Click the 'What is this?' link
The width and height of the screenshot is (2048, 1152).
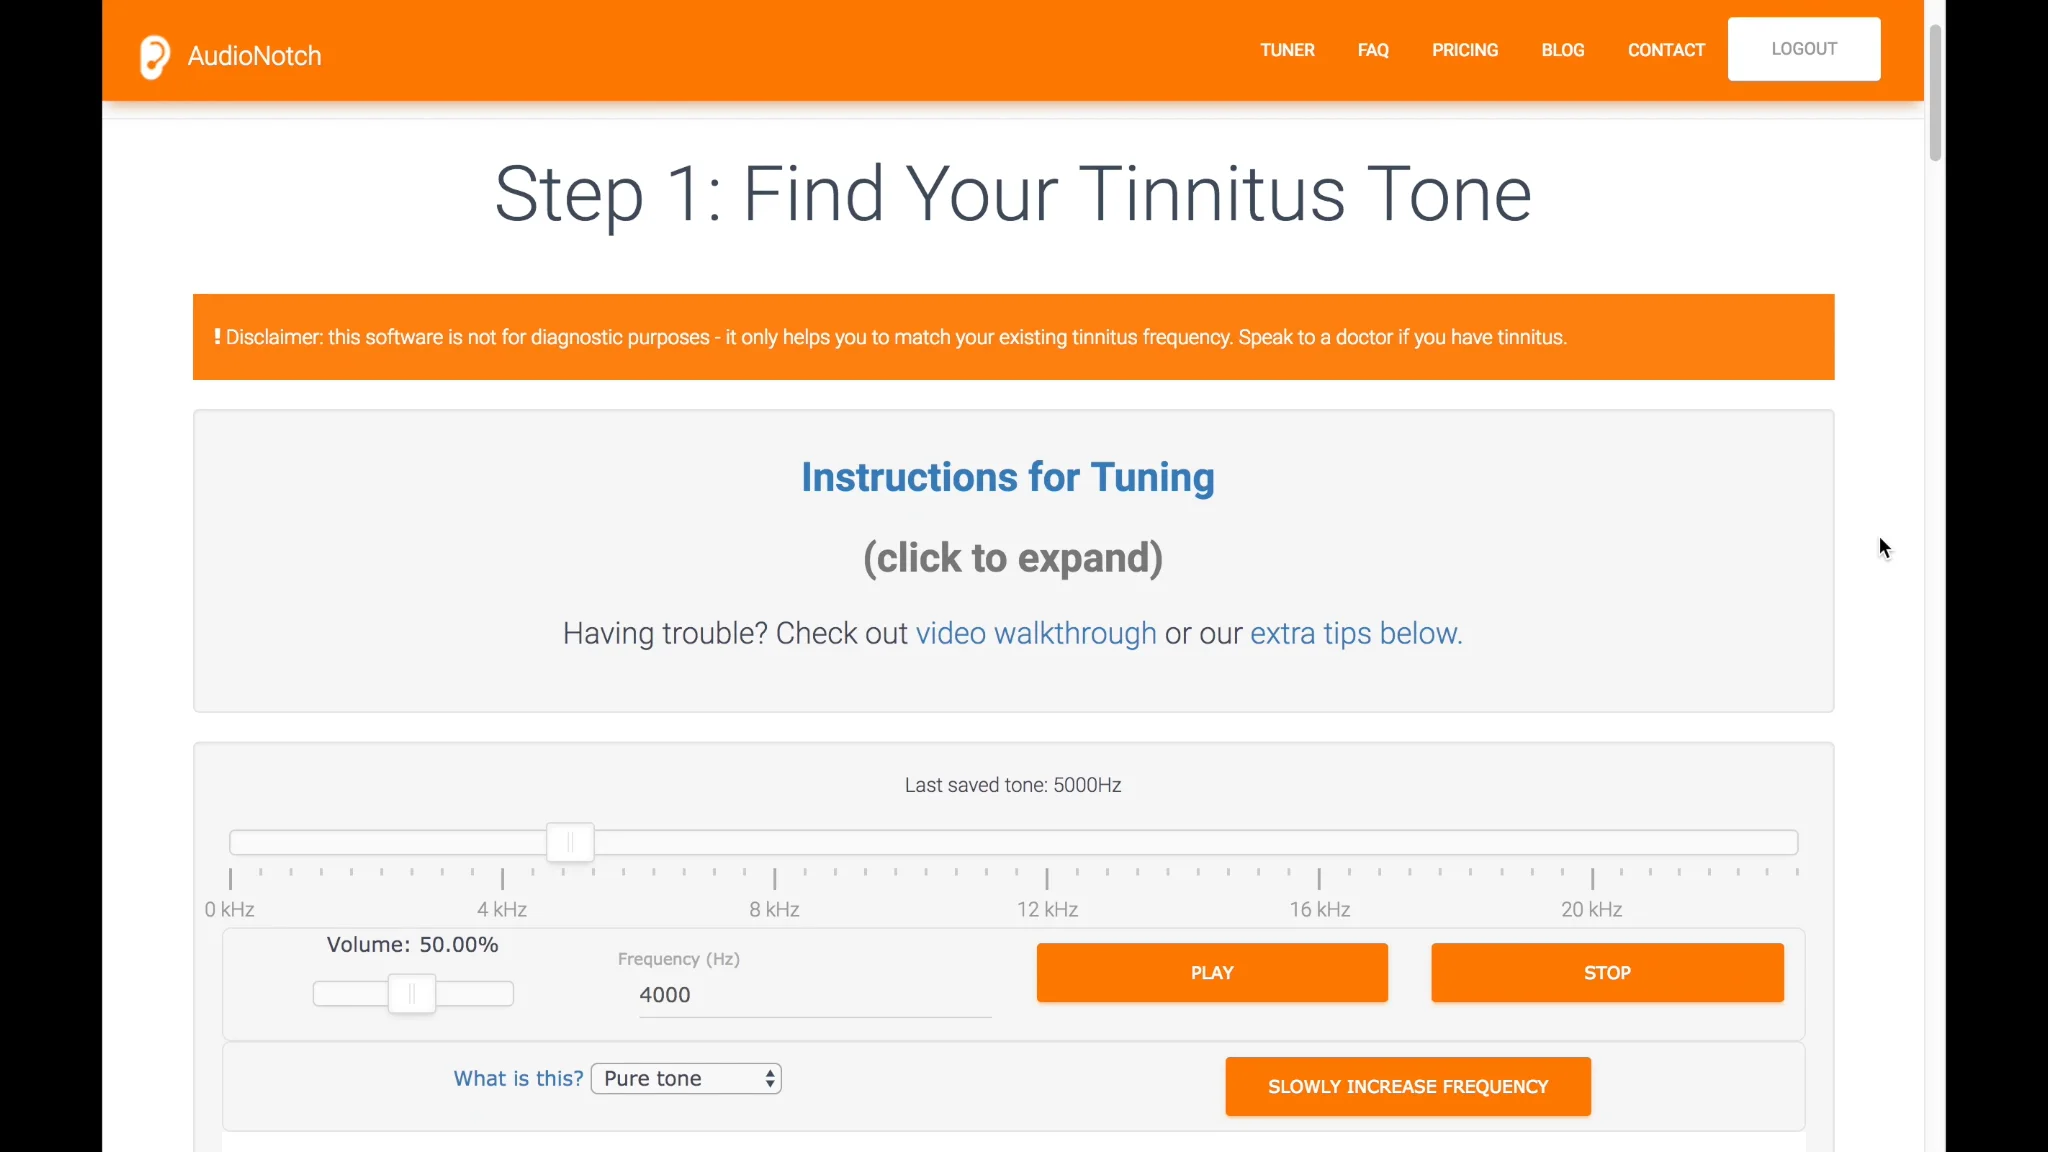pyautogui.click(x=518, y=1079)
